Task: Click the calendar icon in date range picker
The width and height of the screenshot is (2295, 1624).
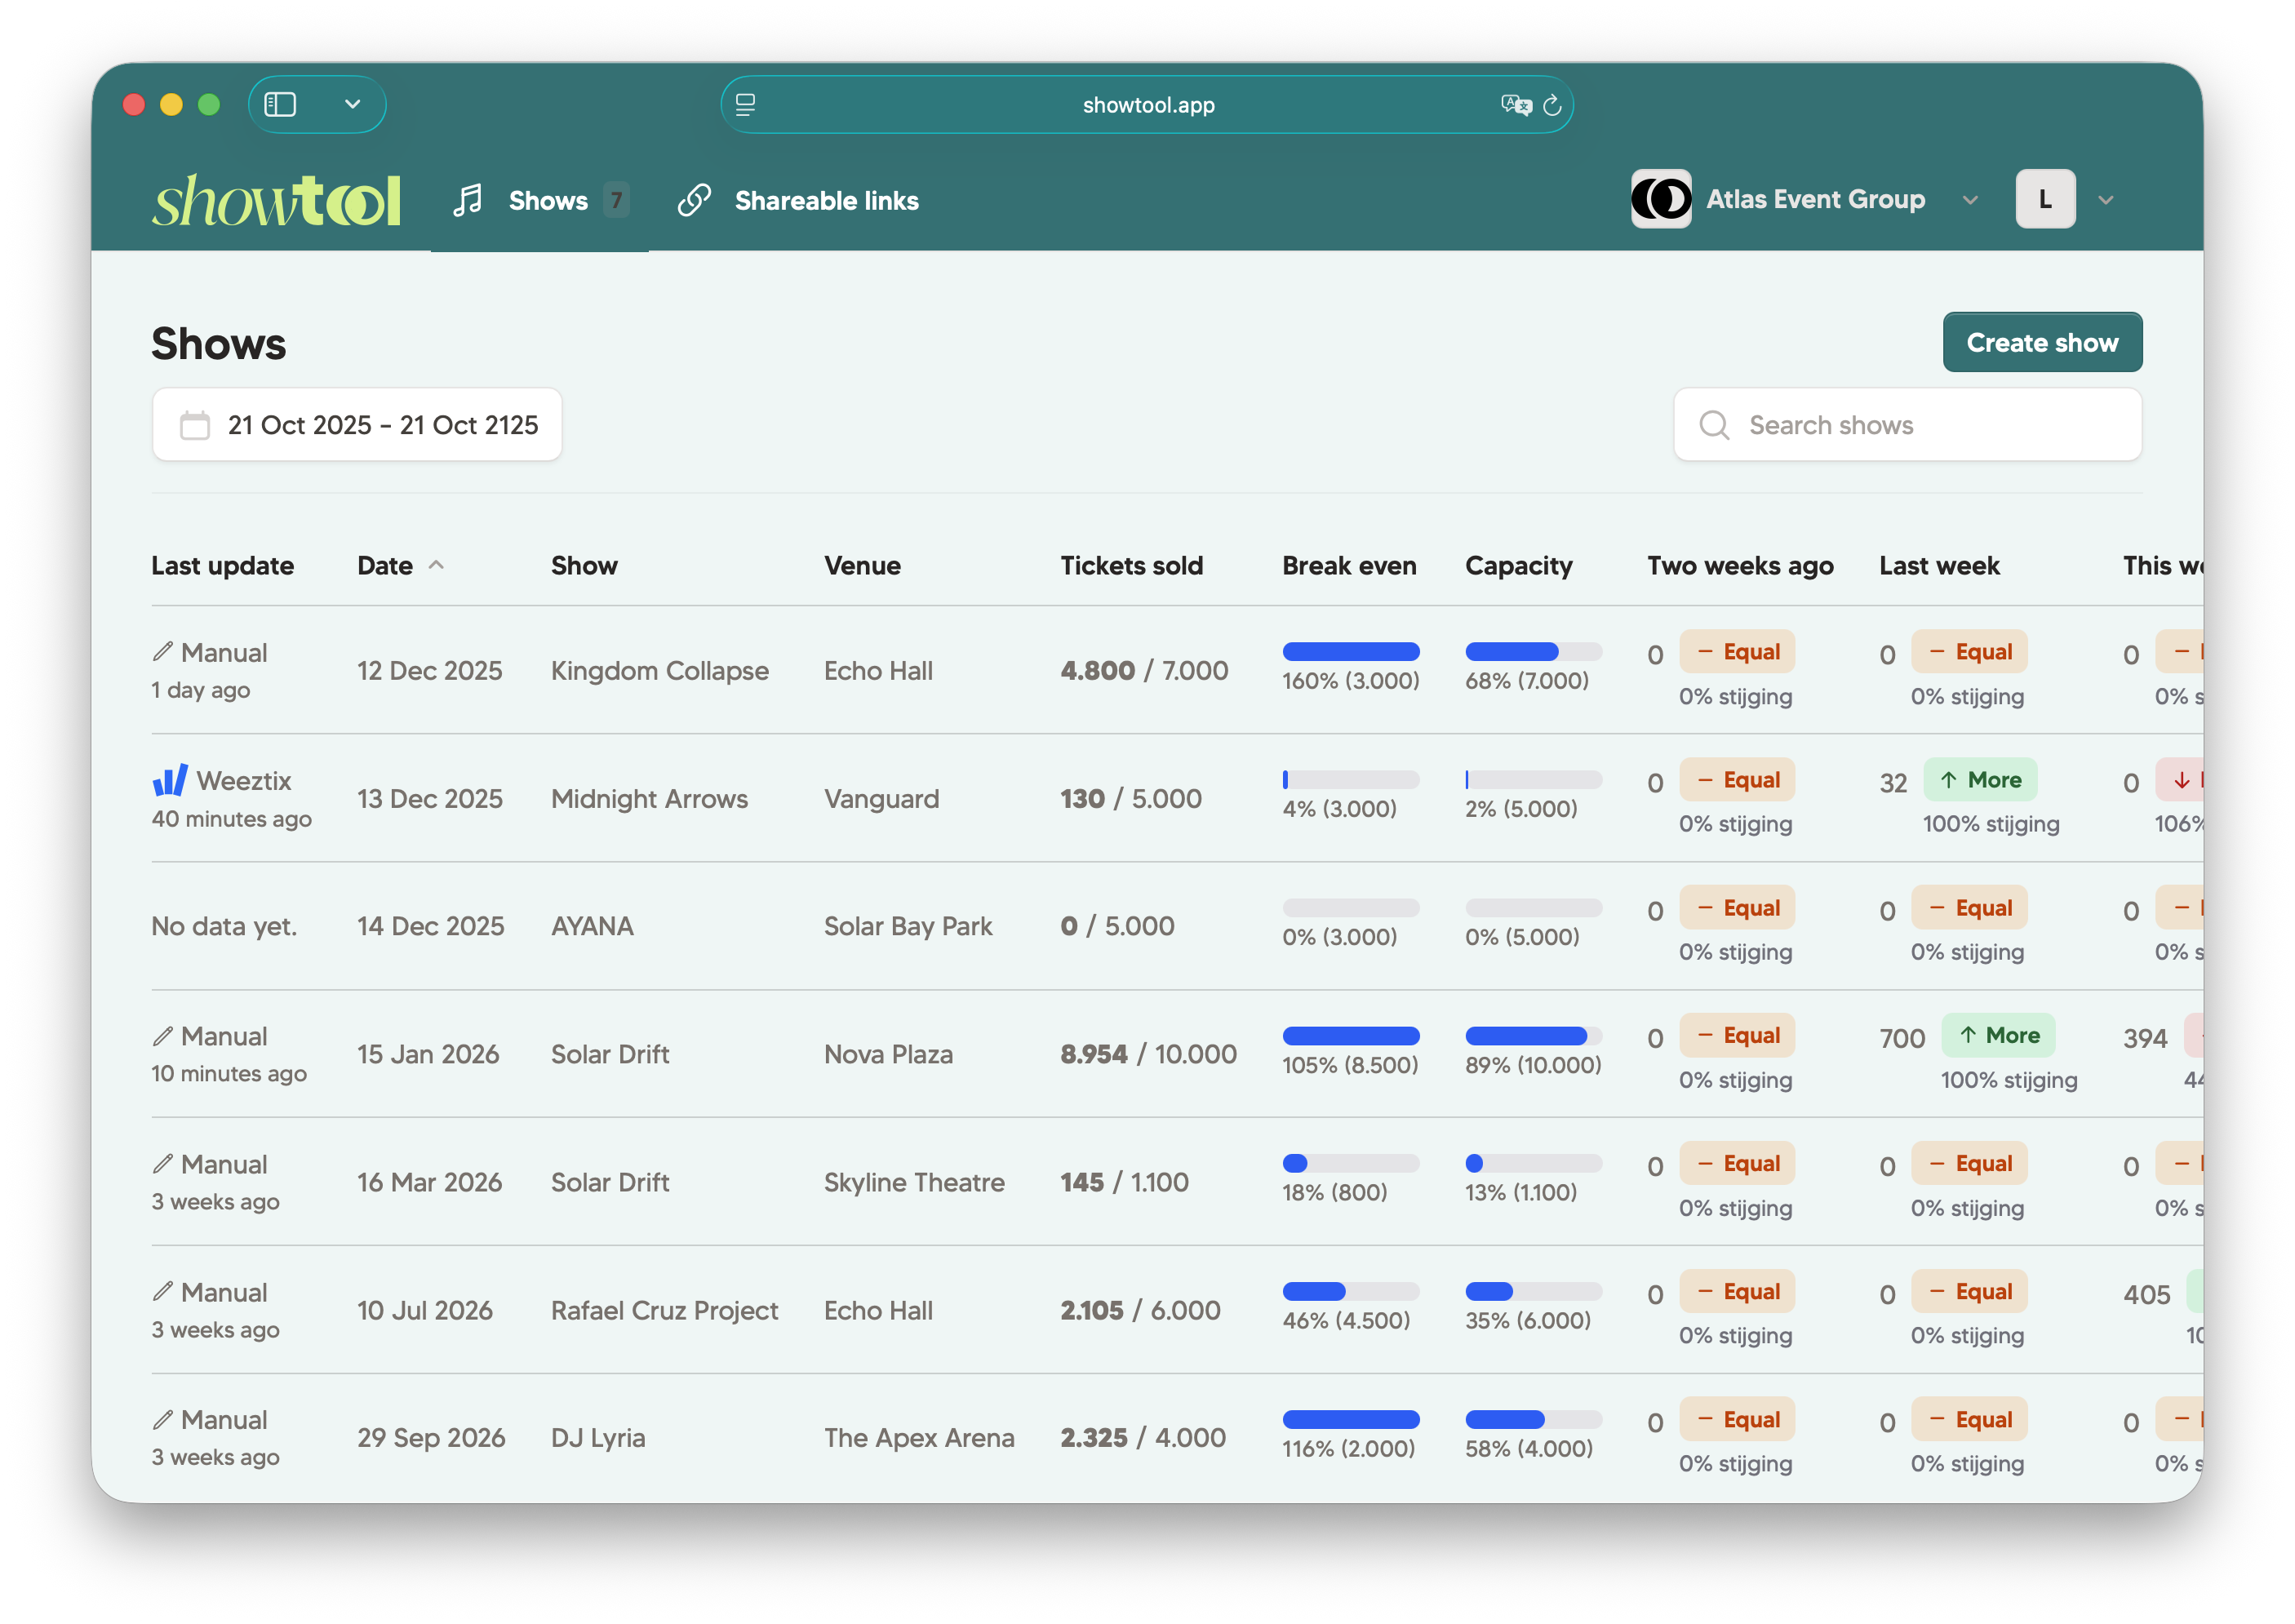Action: (195, 425)
